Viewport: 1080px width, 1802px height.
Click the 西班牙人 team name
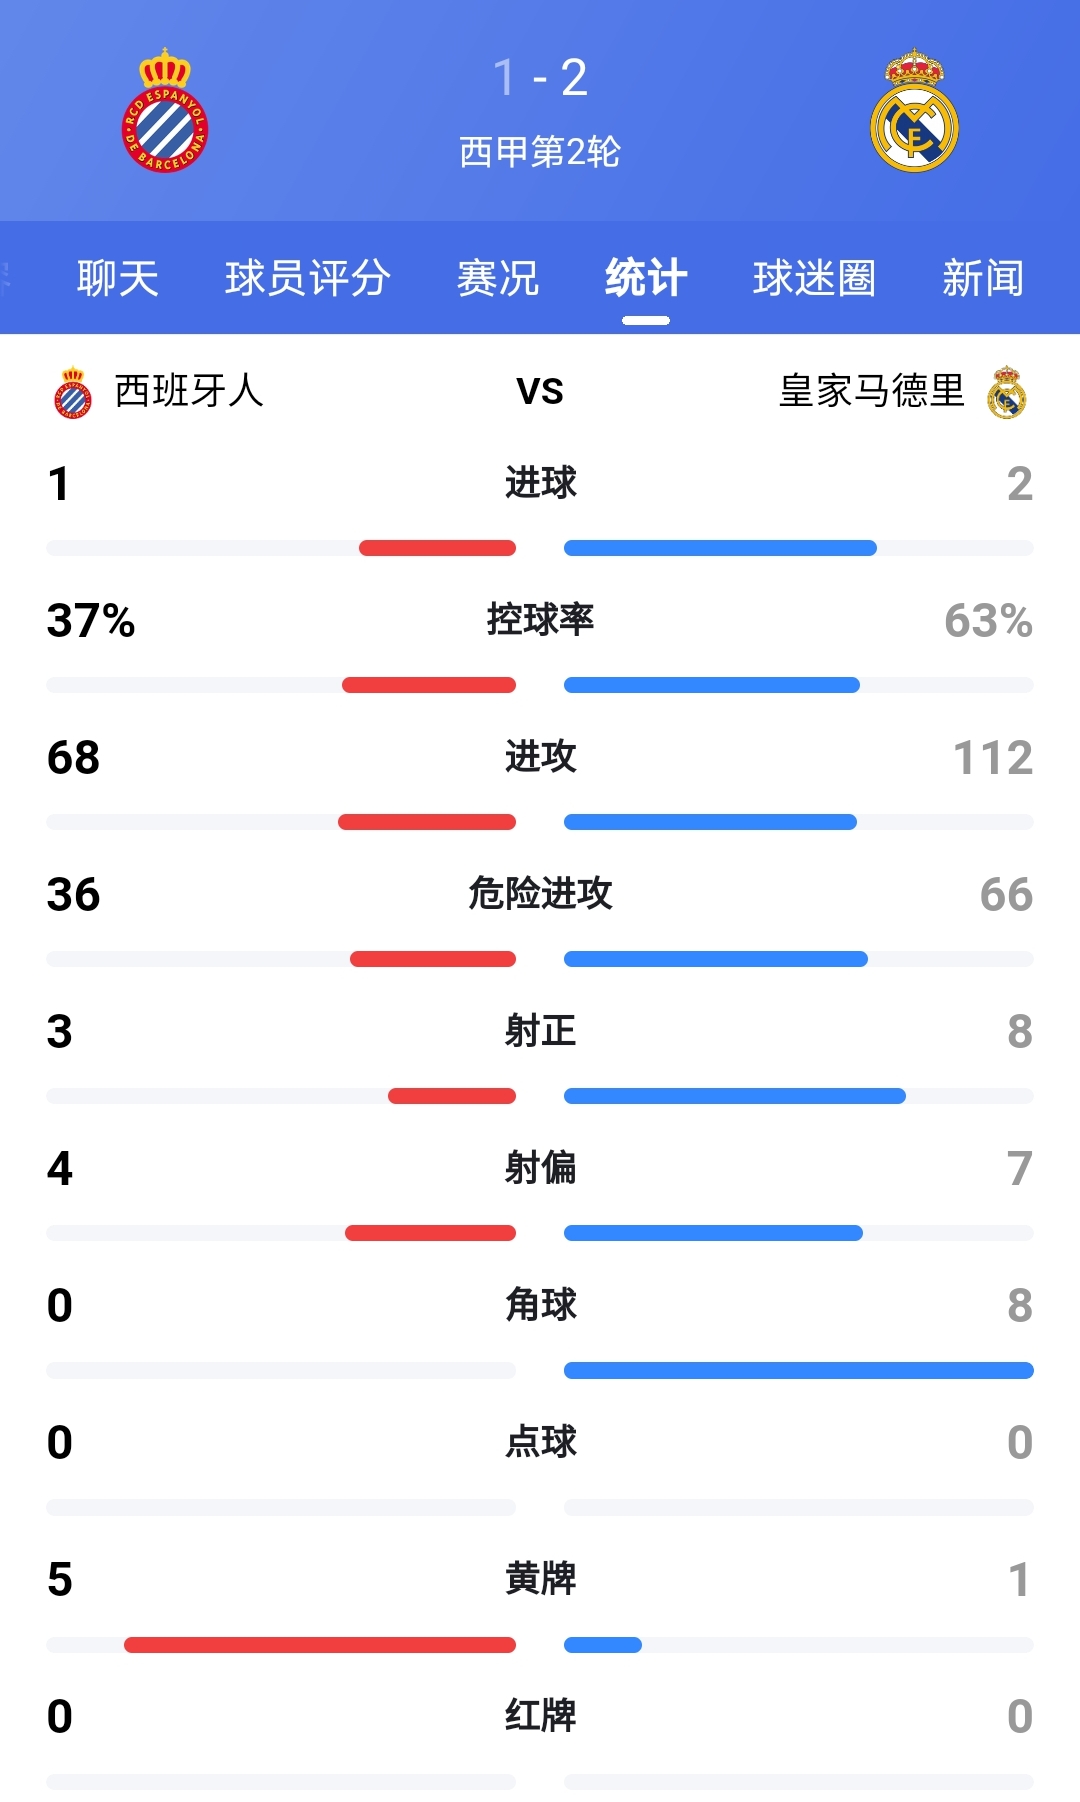click(x=189, y=391)
